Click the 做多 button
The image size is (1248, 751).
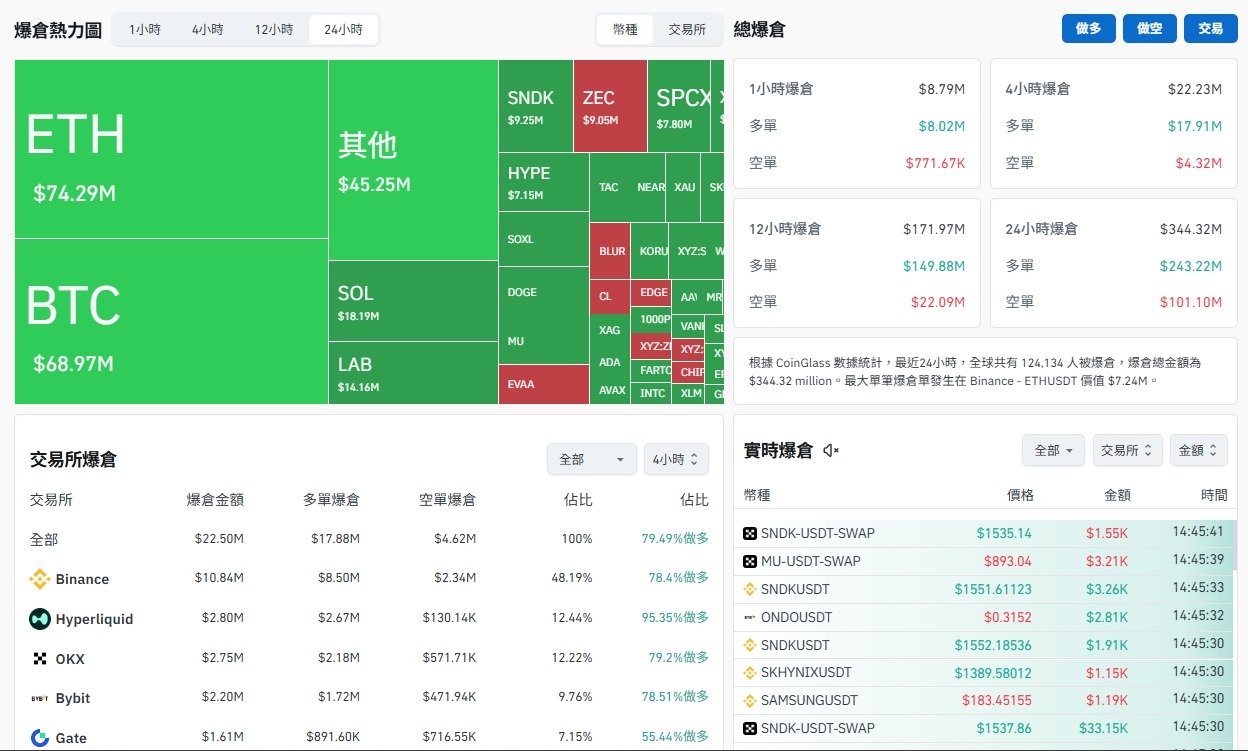(x=1088, y=29)
